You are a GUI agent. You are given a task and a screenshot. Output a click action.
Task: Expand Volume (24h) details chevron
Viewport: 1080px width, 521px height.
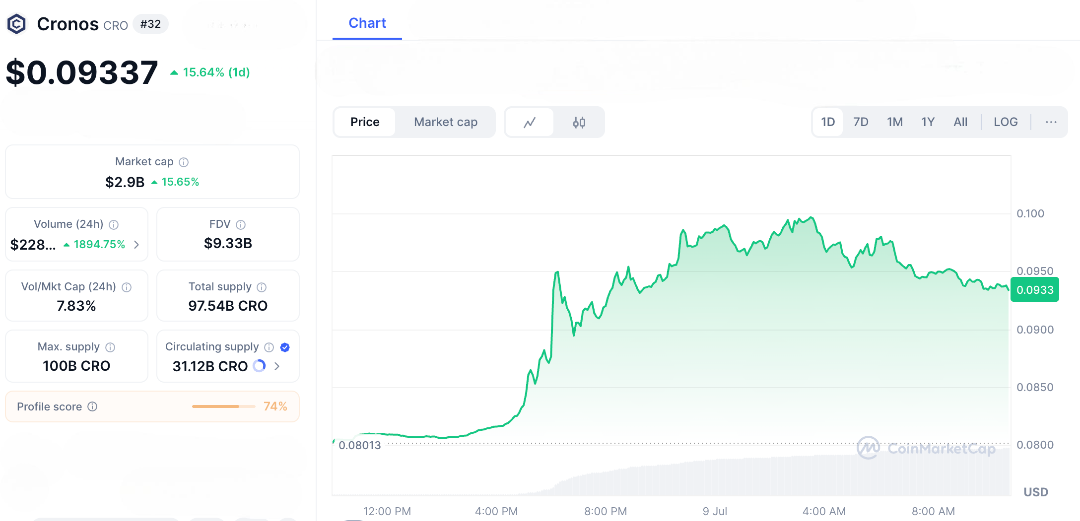136,244
